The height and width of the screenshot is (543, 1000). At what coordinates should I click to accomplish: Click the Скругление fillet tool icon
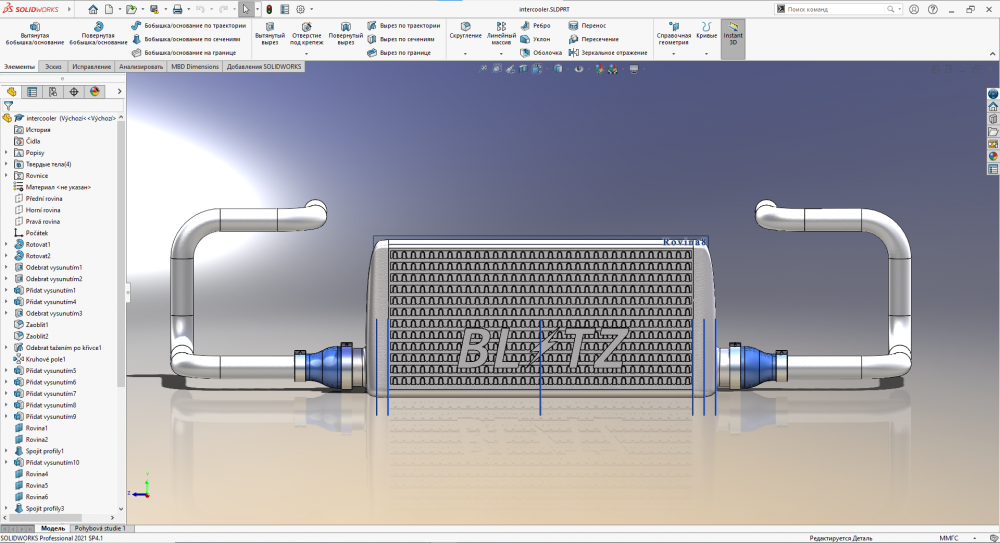(x=465, y=30)
